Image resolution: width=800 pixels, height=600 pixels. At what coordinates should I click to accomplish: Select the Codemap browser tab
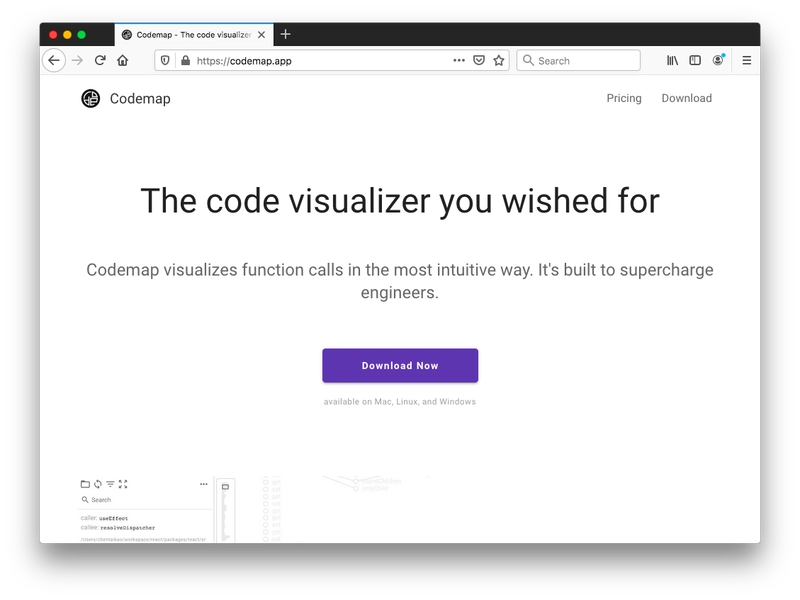194,35
